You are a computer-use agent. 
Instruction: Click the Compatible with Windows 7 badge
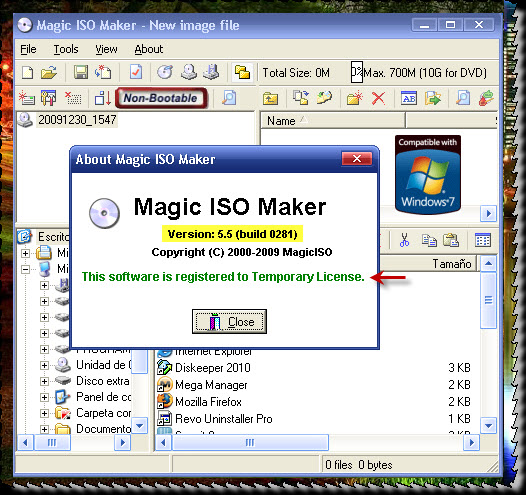pos(428,174)
